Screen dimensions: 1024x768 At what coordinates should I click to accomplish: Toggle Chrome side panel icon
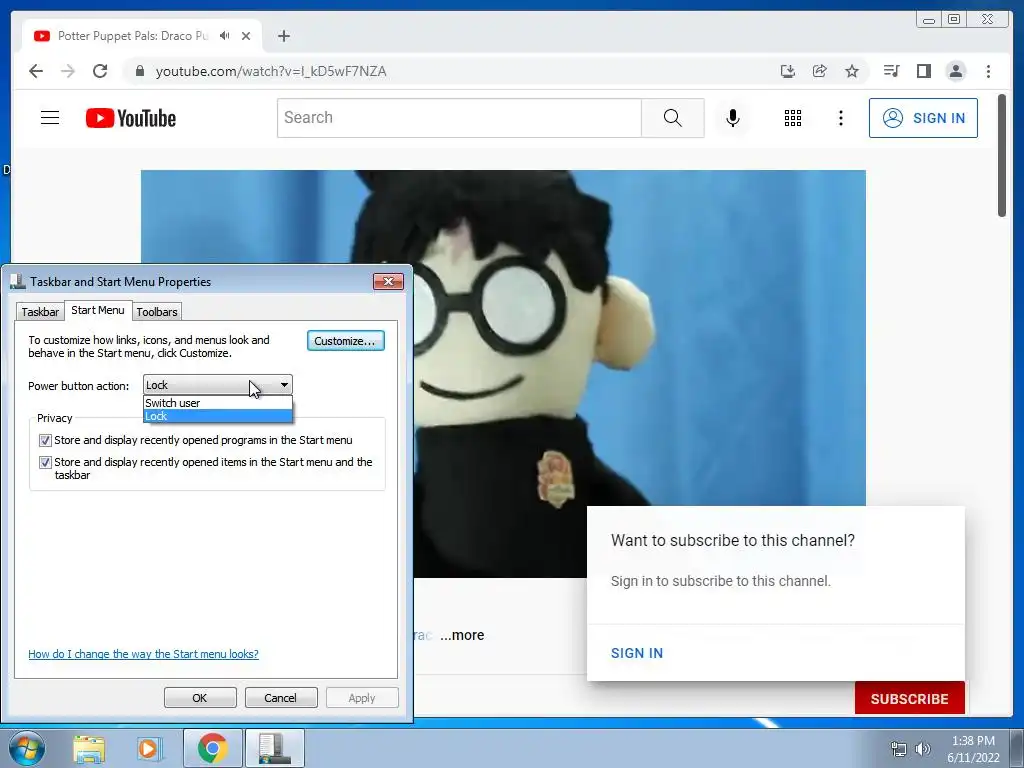tap(923, 71)
